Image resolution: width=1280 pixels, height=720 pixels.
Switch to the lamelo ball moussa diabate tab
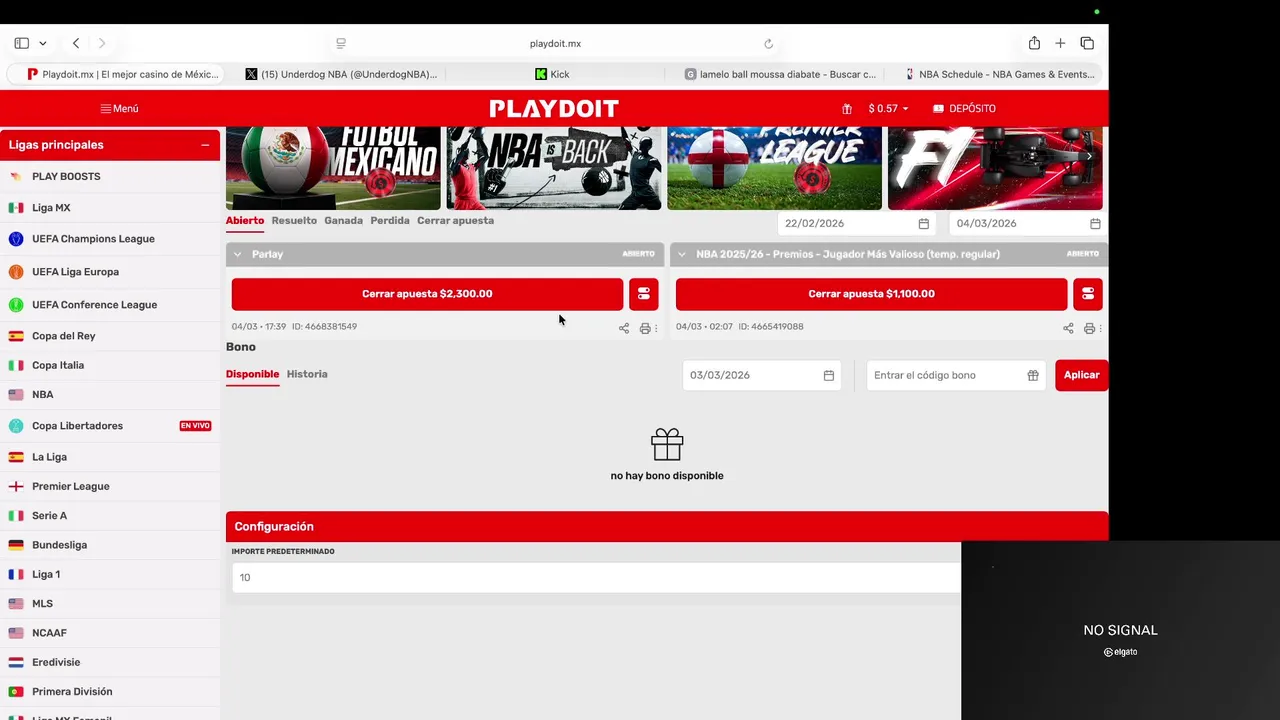(780, 74)
